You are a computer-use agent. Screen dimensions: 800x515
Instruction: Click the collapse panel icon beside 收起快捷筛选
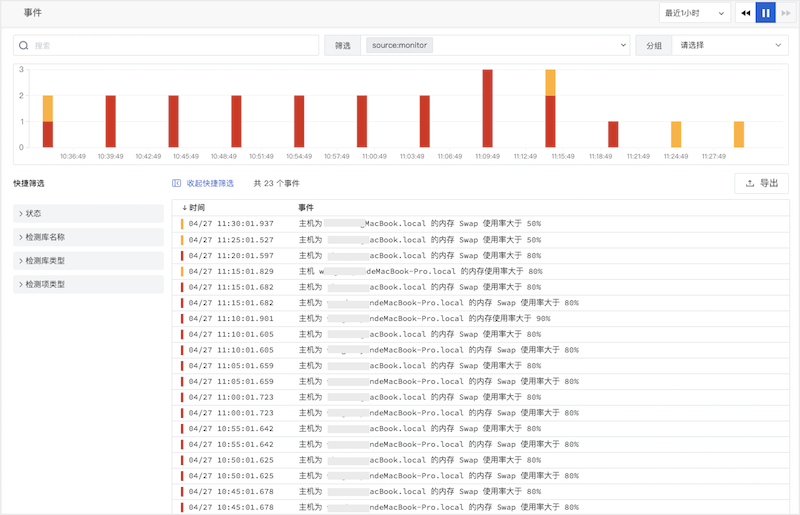(177, 183)
